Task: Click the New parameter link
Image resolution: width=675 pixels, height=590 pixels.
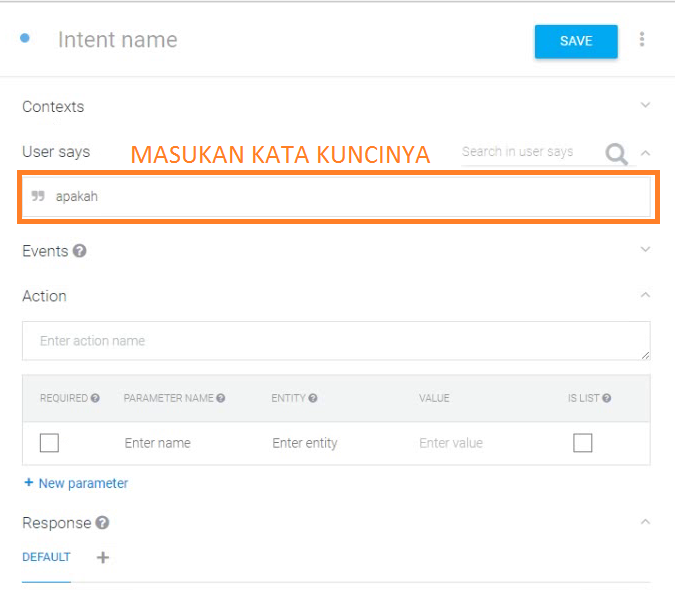Action: tap(76, 483)
